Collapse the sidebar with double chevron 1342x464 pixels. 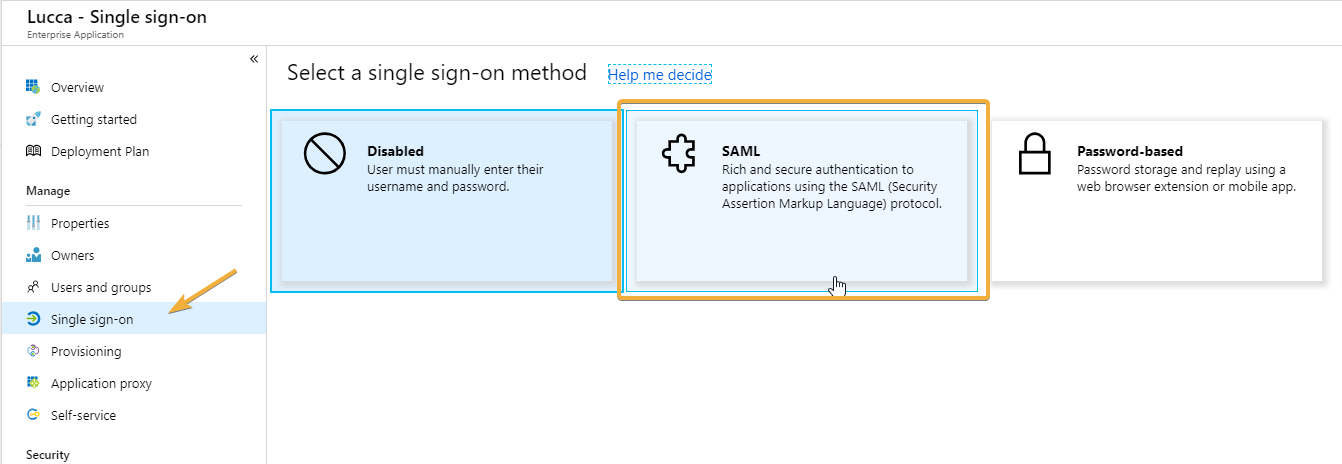[x=254, y=59]
